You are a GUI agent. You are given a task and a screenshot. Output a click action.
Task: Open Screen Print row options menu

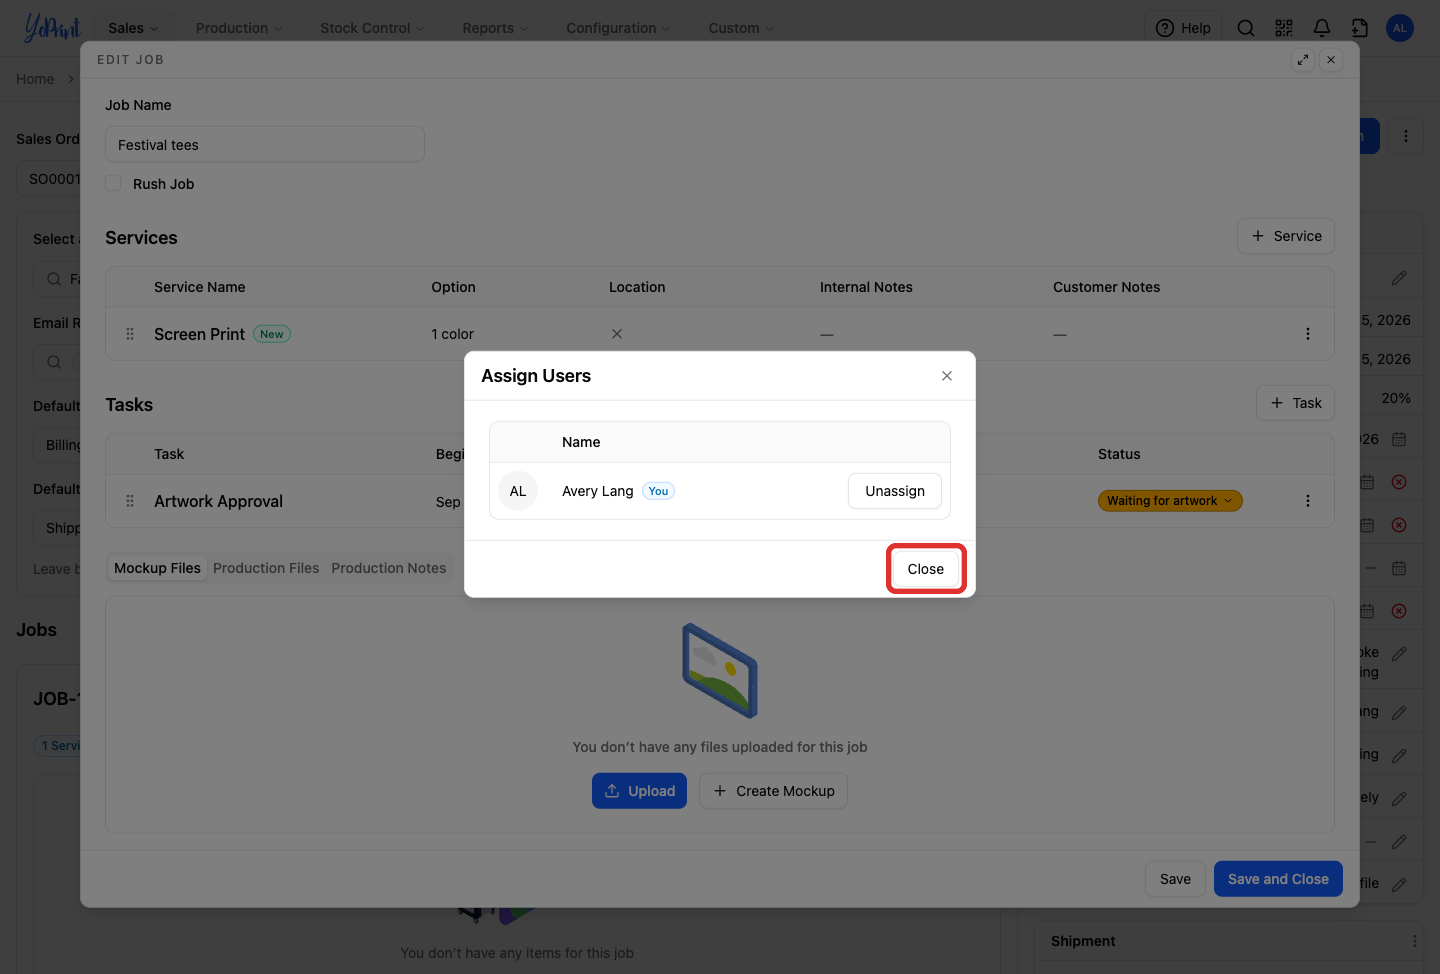(x=1307, y=334)
